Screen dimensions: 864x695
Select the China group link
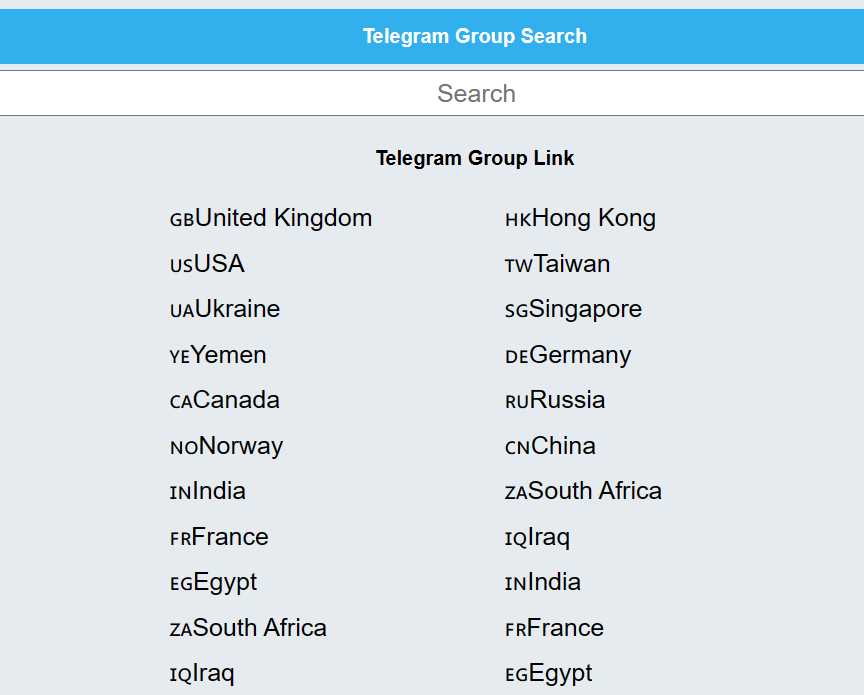click(x=550, y=446)
